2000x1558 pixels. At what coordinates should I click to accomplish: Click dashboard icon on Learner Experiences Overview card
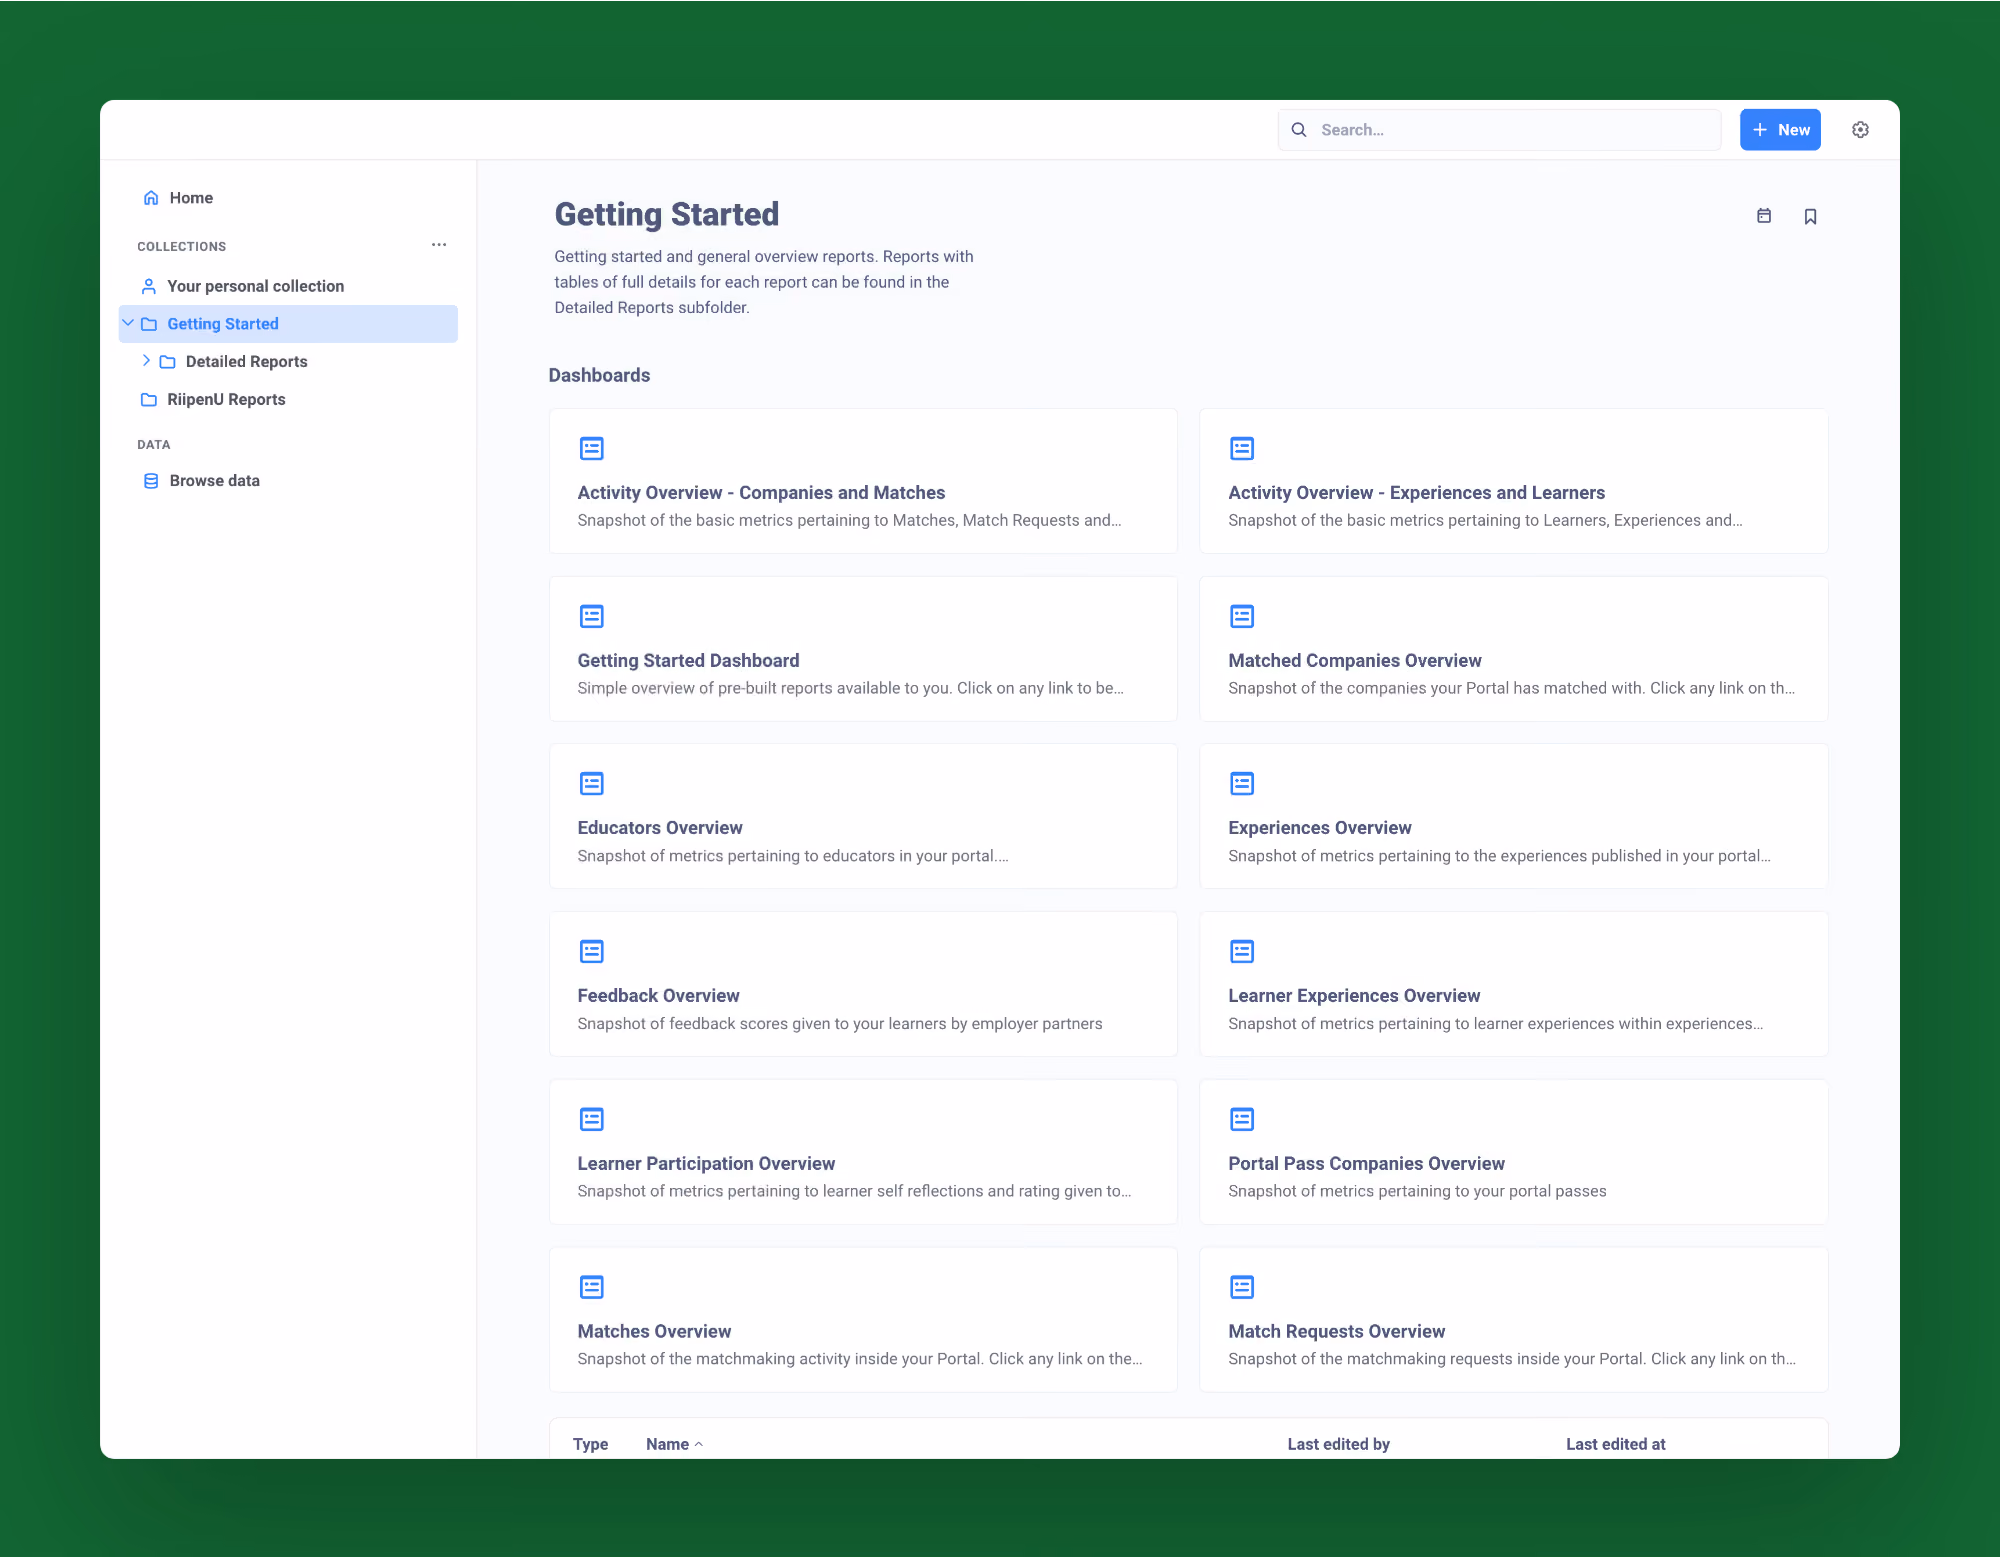tap(1242, 952)
